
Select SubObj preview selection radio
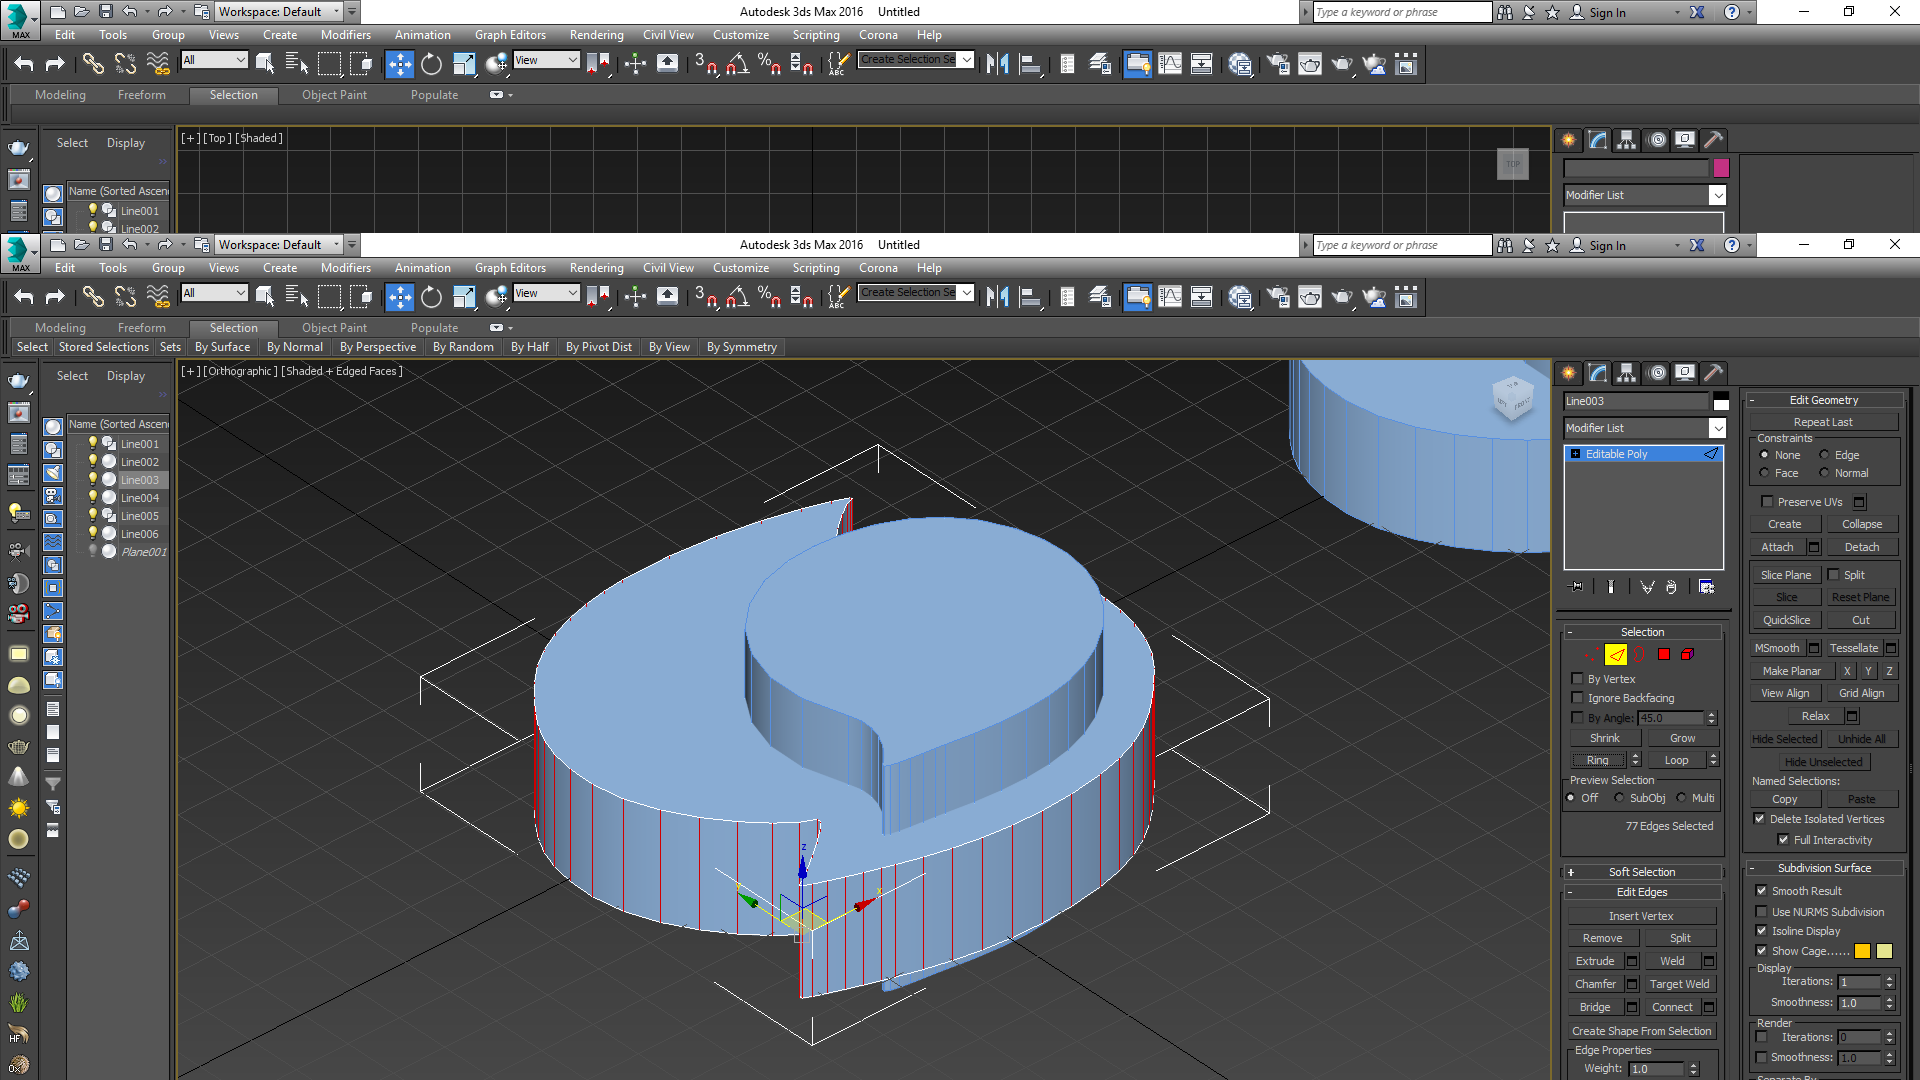[x=1620, y=798]
